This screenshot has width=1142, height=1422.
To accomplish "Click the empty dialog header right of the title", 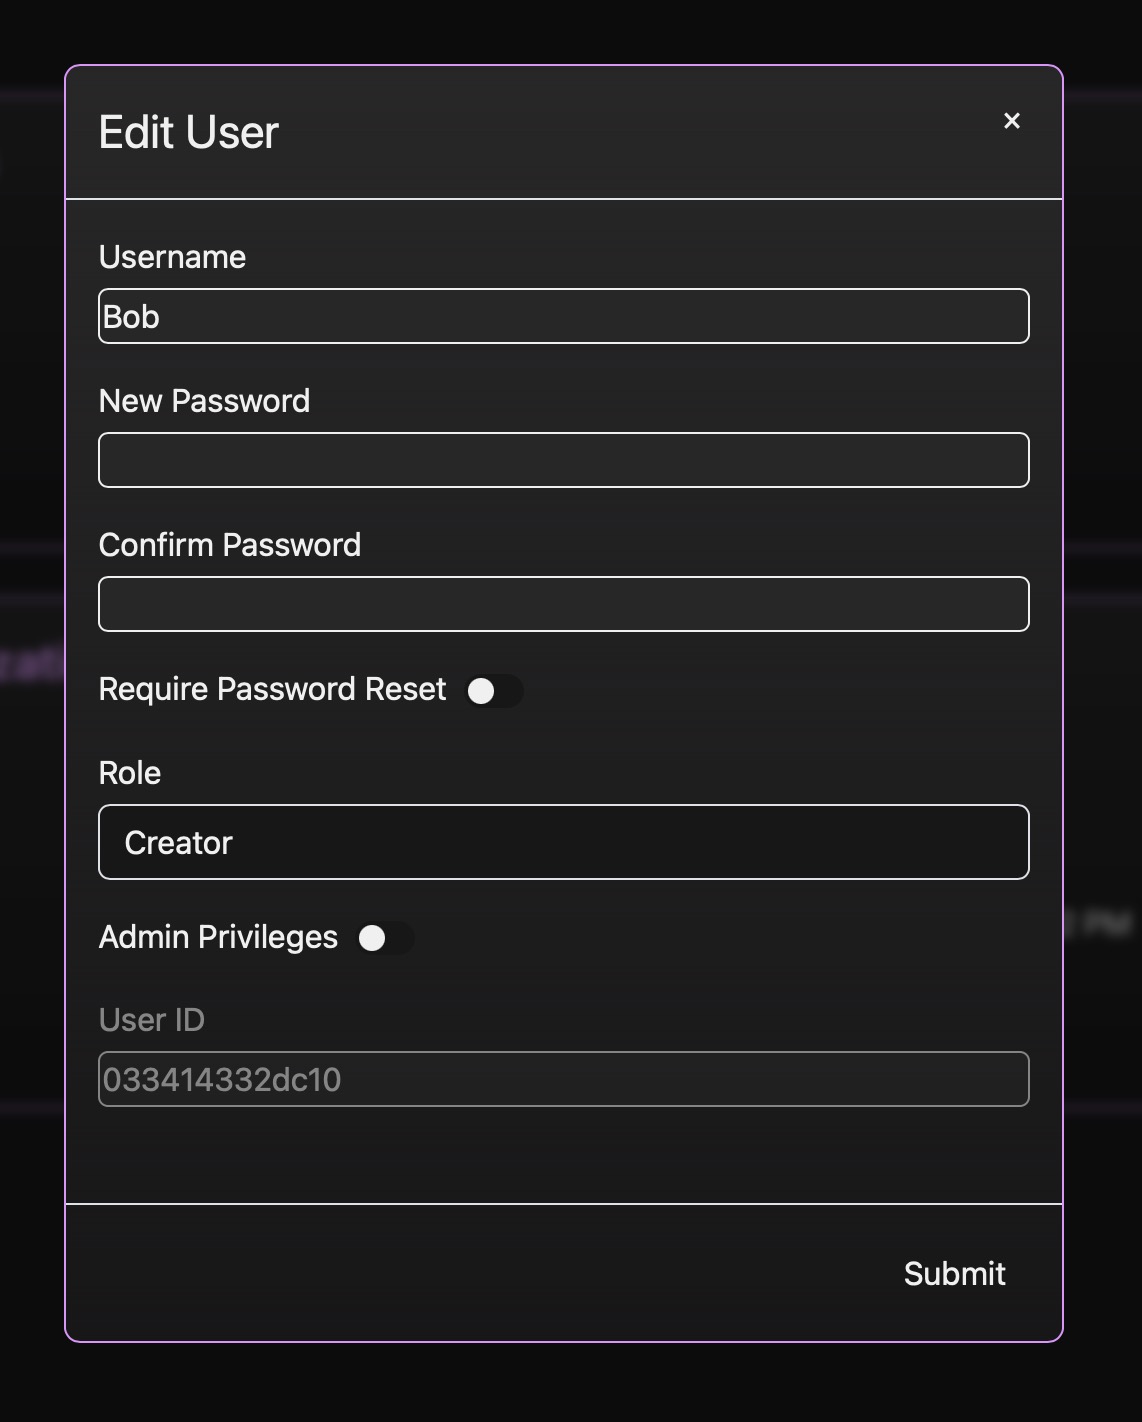I will pos(640,132).
